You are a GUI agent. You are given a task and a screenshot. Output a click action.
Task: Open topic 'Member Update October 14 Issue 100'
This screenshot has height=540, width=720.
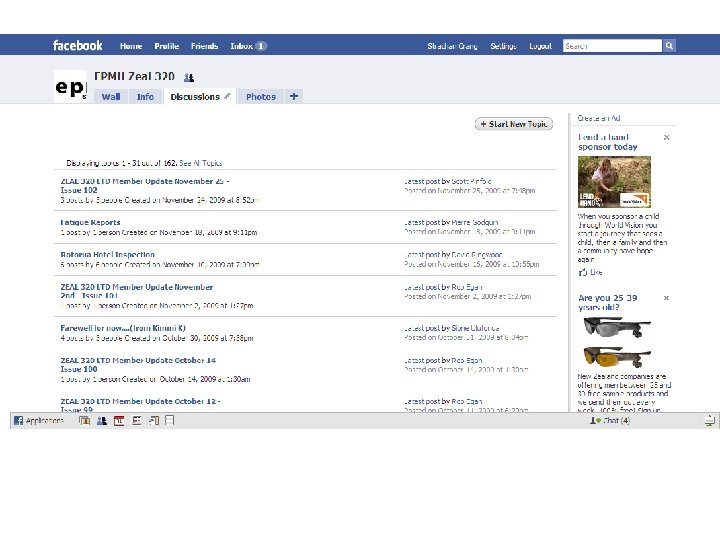[138, 365]
